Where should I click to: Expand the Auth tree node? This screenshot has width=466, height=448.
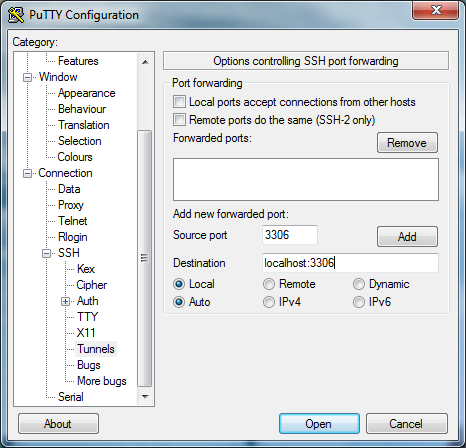pyautogui.click(x=66, y=301)
